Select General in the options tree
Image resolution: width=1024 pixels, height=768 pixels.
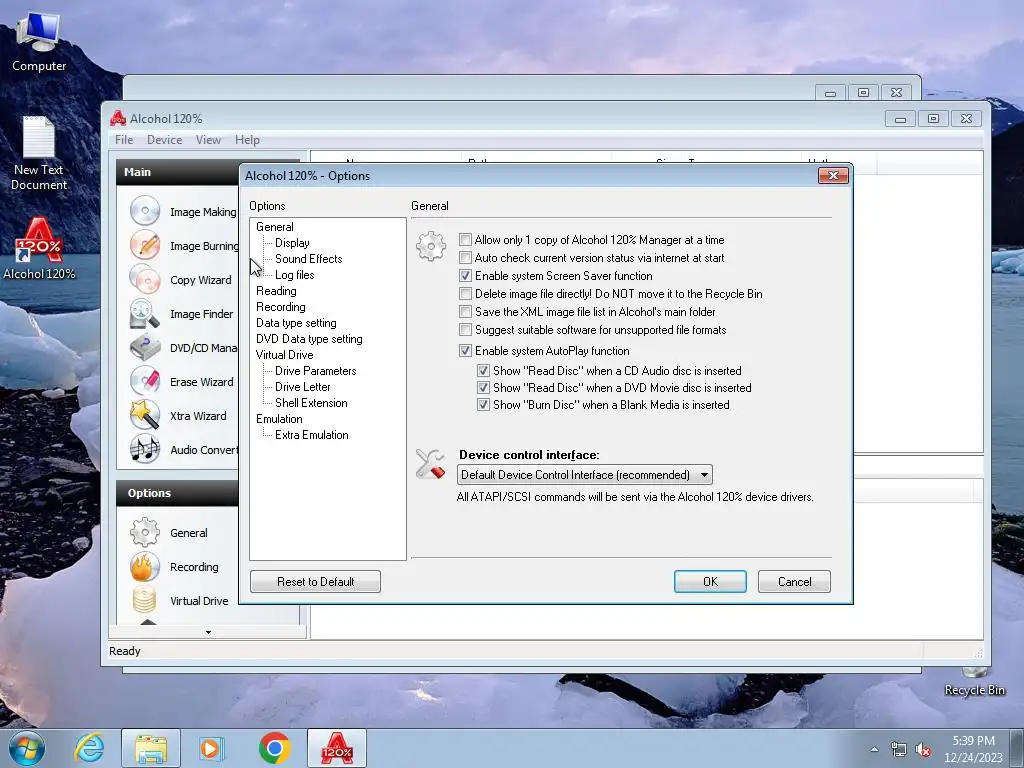coord(274,227)
